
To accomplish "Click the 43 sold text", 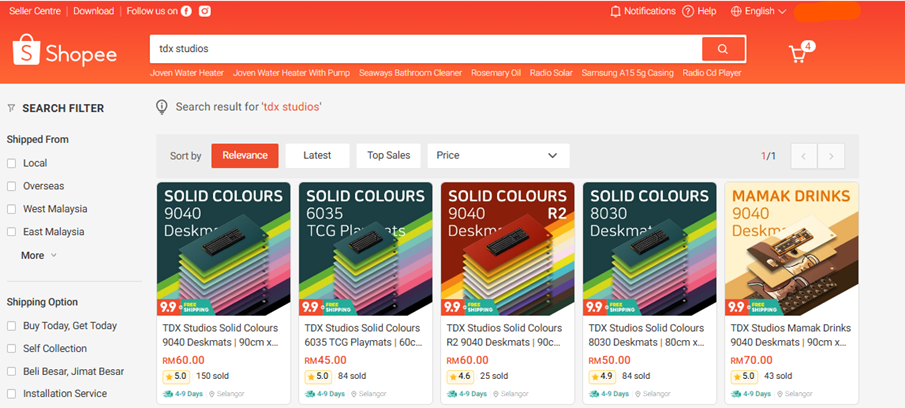I will pyautogui.click(x=778, y=376).
